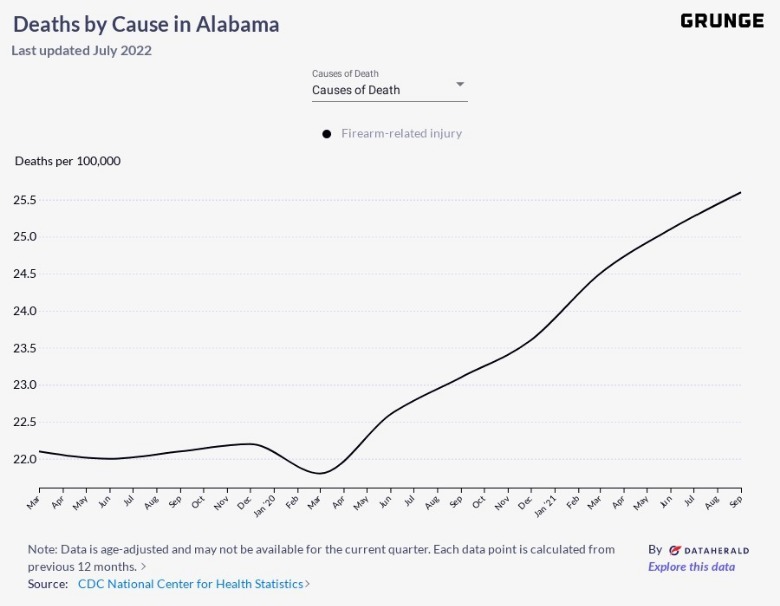Select the Jan '20 x-axis label
Screen dimensions: 780x606
click(x=265, y=501)
